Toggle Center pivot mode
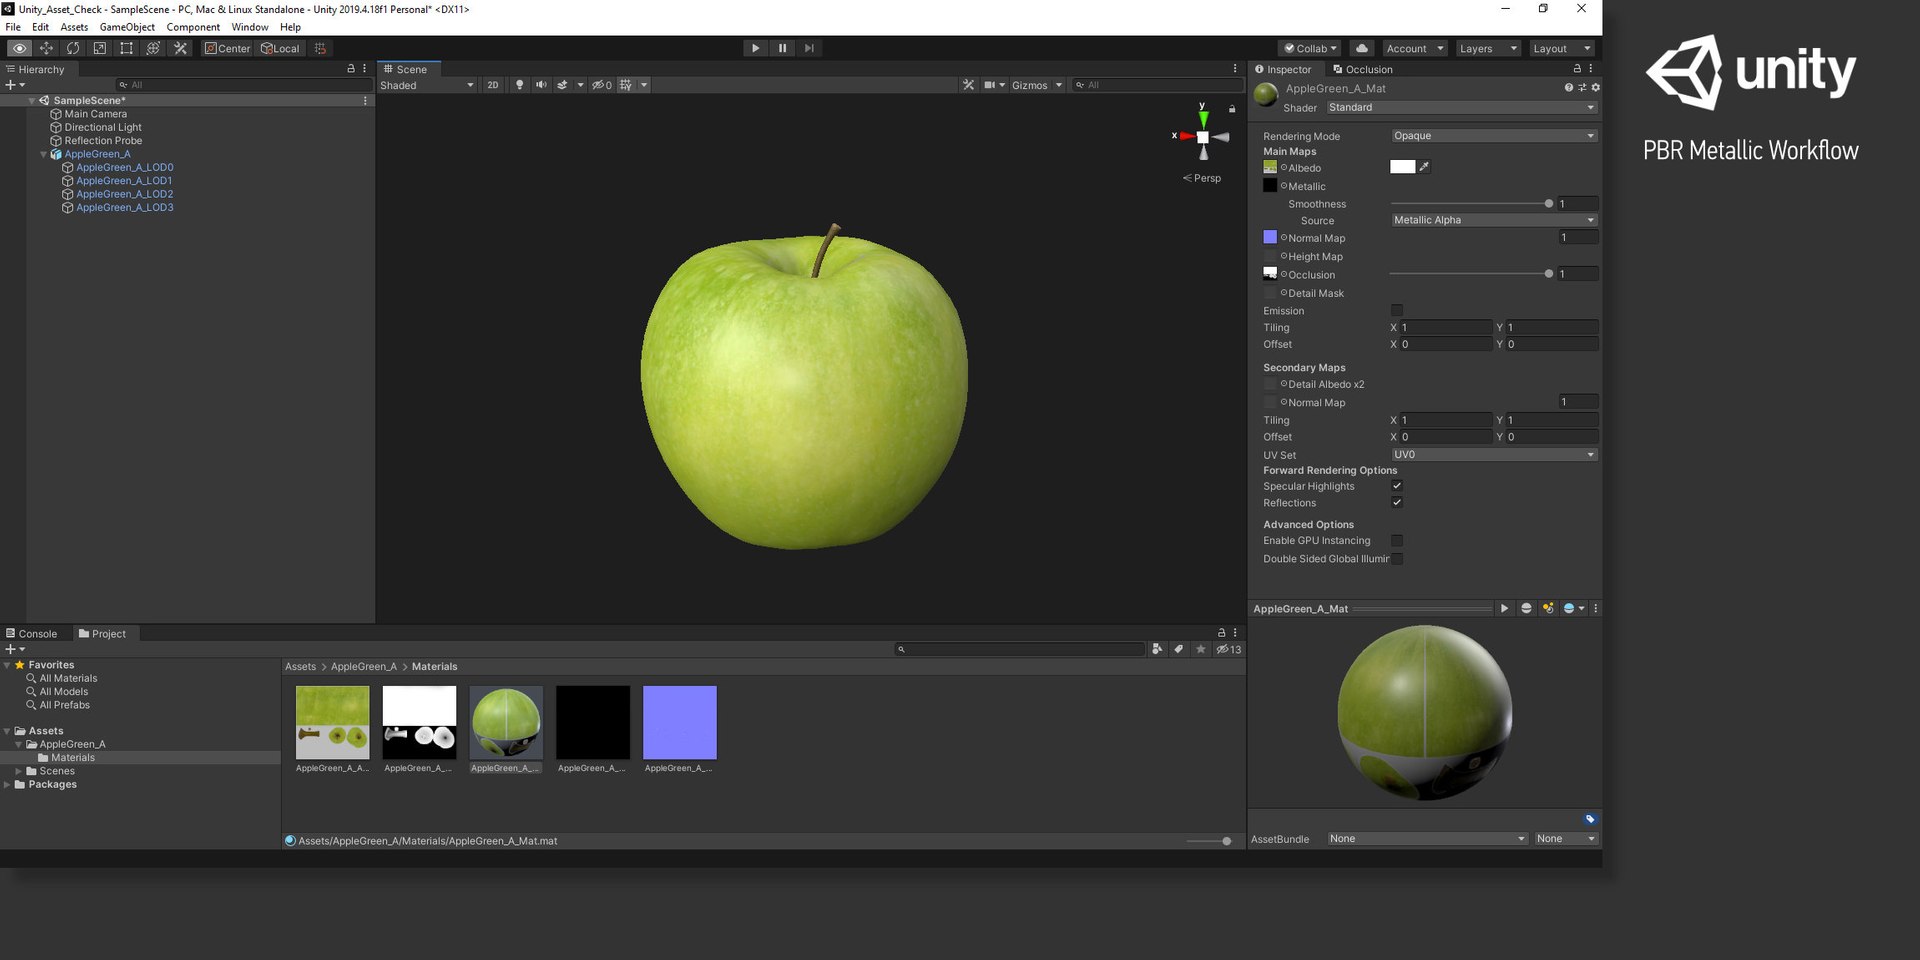1920x960 pixels. click(x=228, y=48)
